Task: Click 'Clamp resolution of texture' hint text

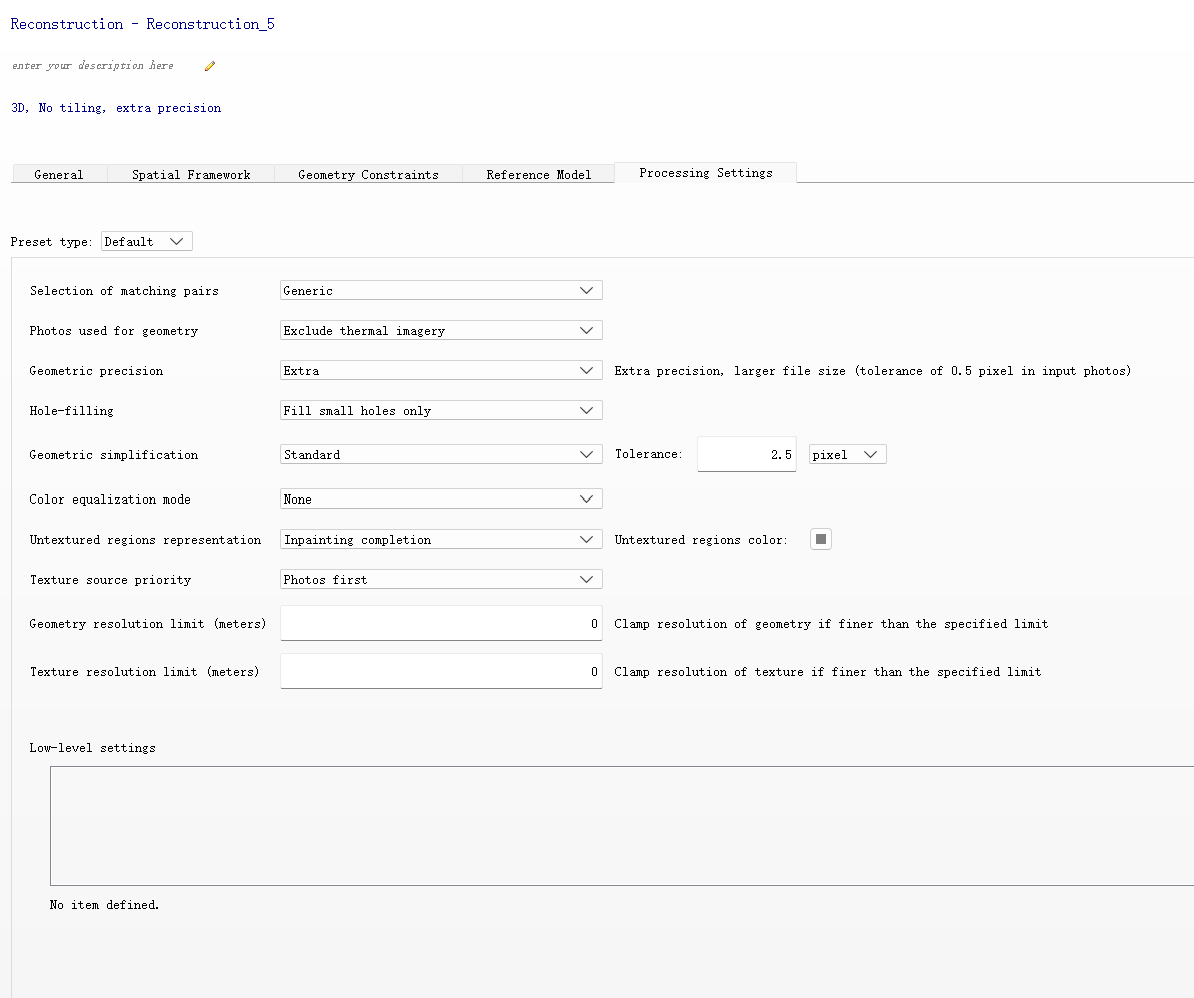Action: pyautogui.click(x=828, y=671)
